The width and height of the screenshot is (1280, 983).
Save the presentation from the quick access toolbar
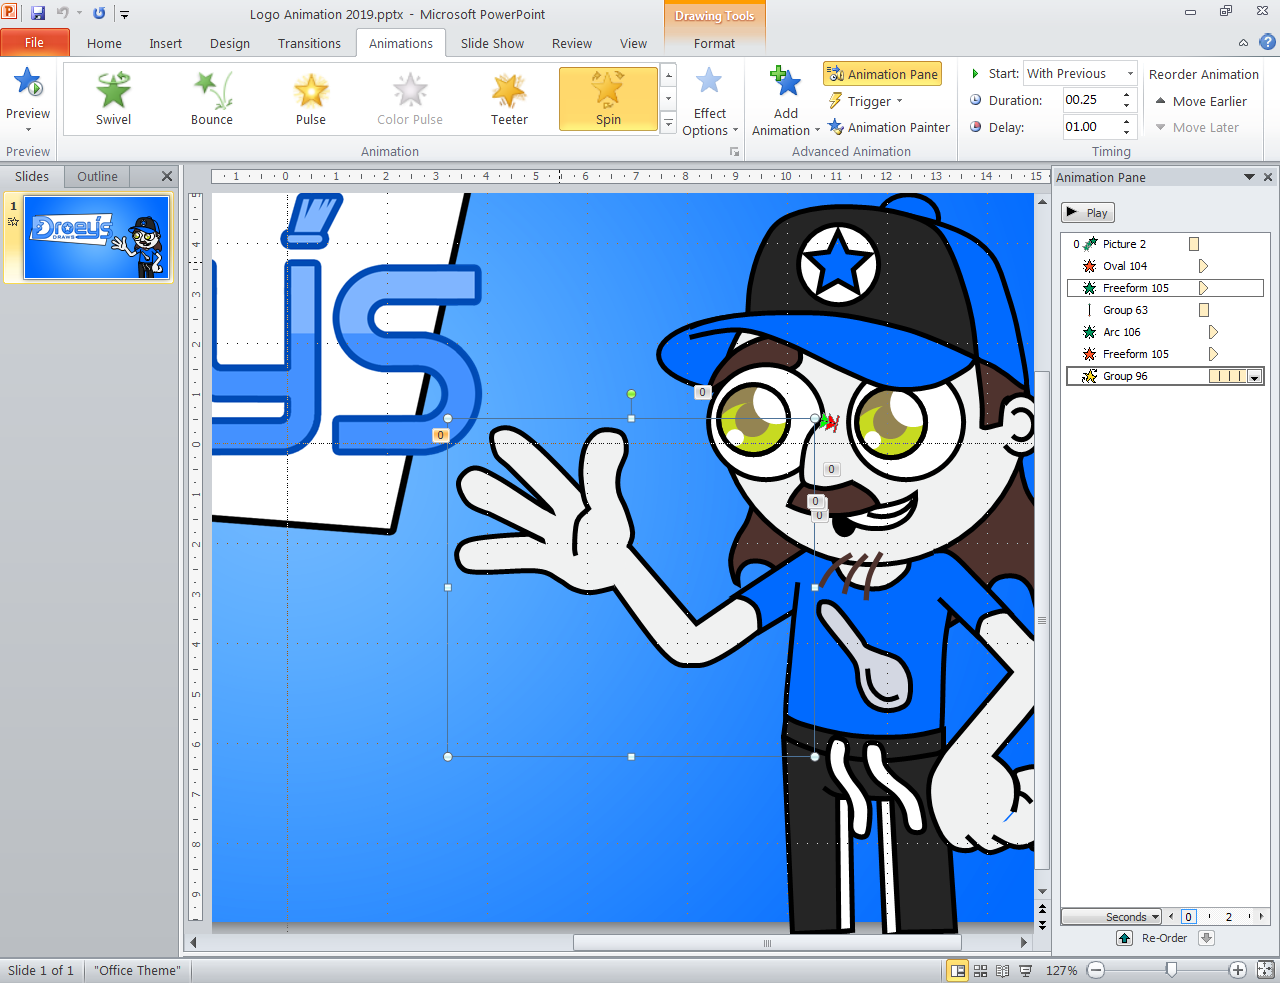pos(38,14)
